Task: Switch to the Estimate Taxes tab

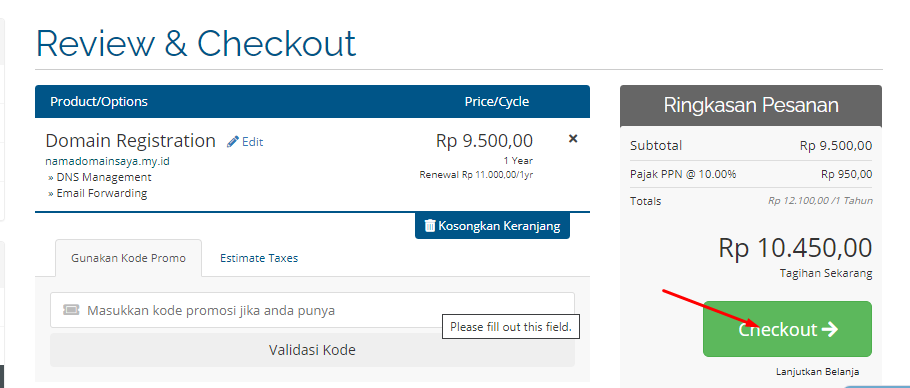Action: click(x=259, y=258)
